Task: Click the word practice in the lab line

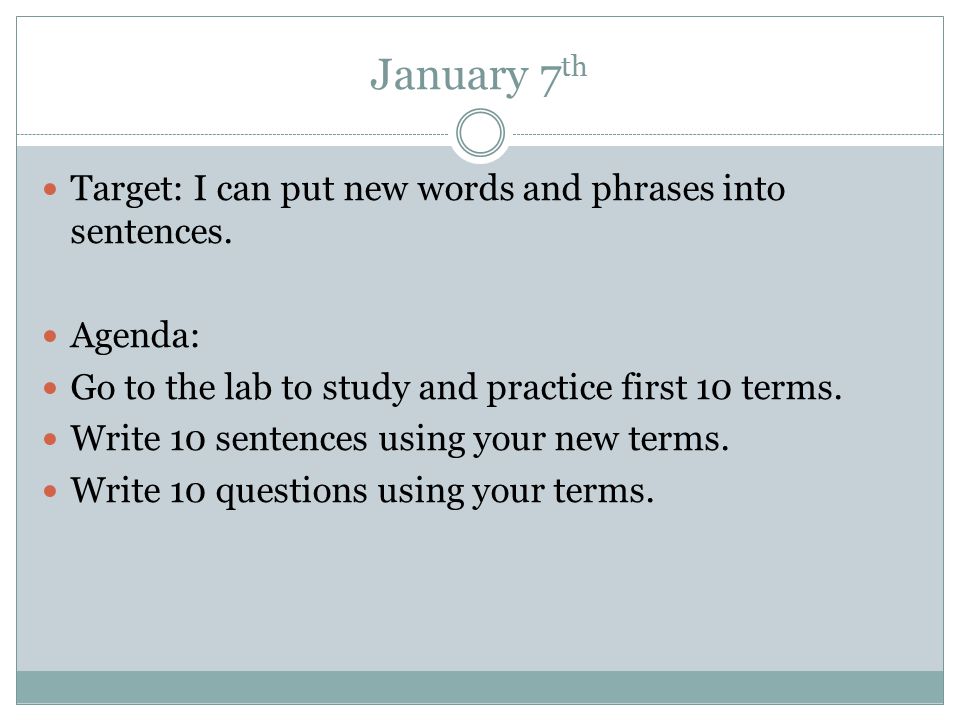Action: click(x=549, y=389)
